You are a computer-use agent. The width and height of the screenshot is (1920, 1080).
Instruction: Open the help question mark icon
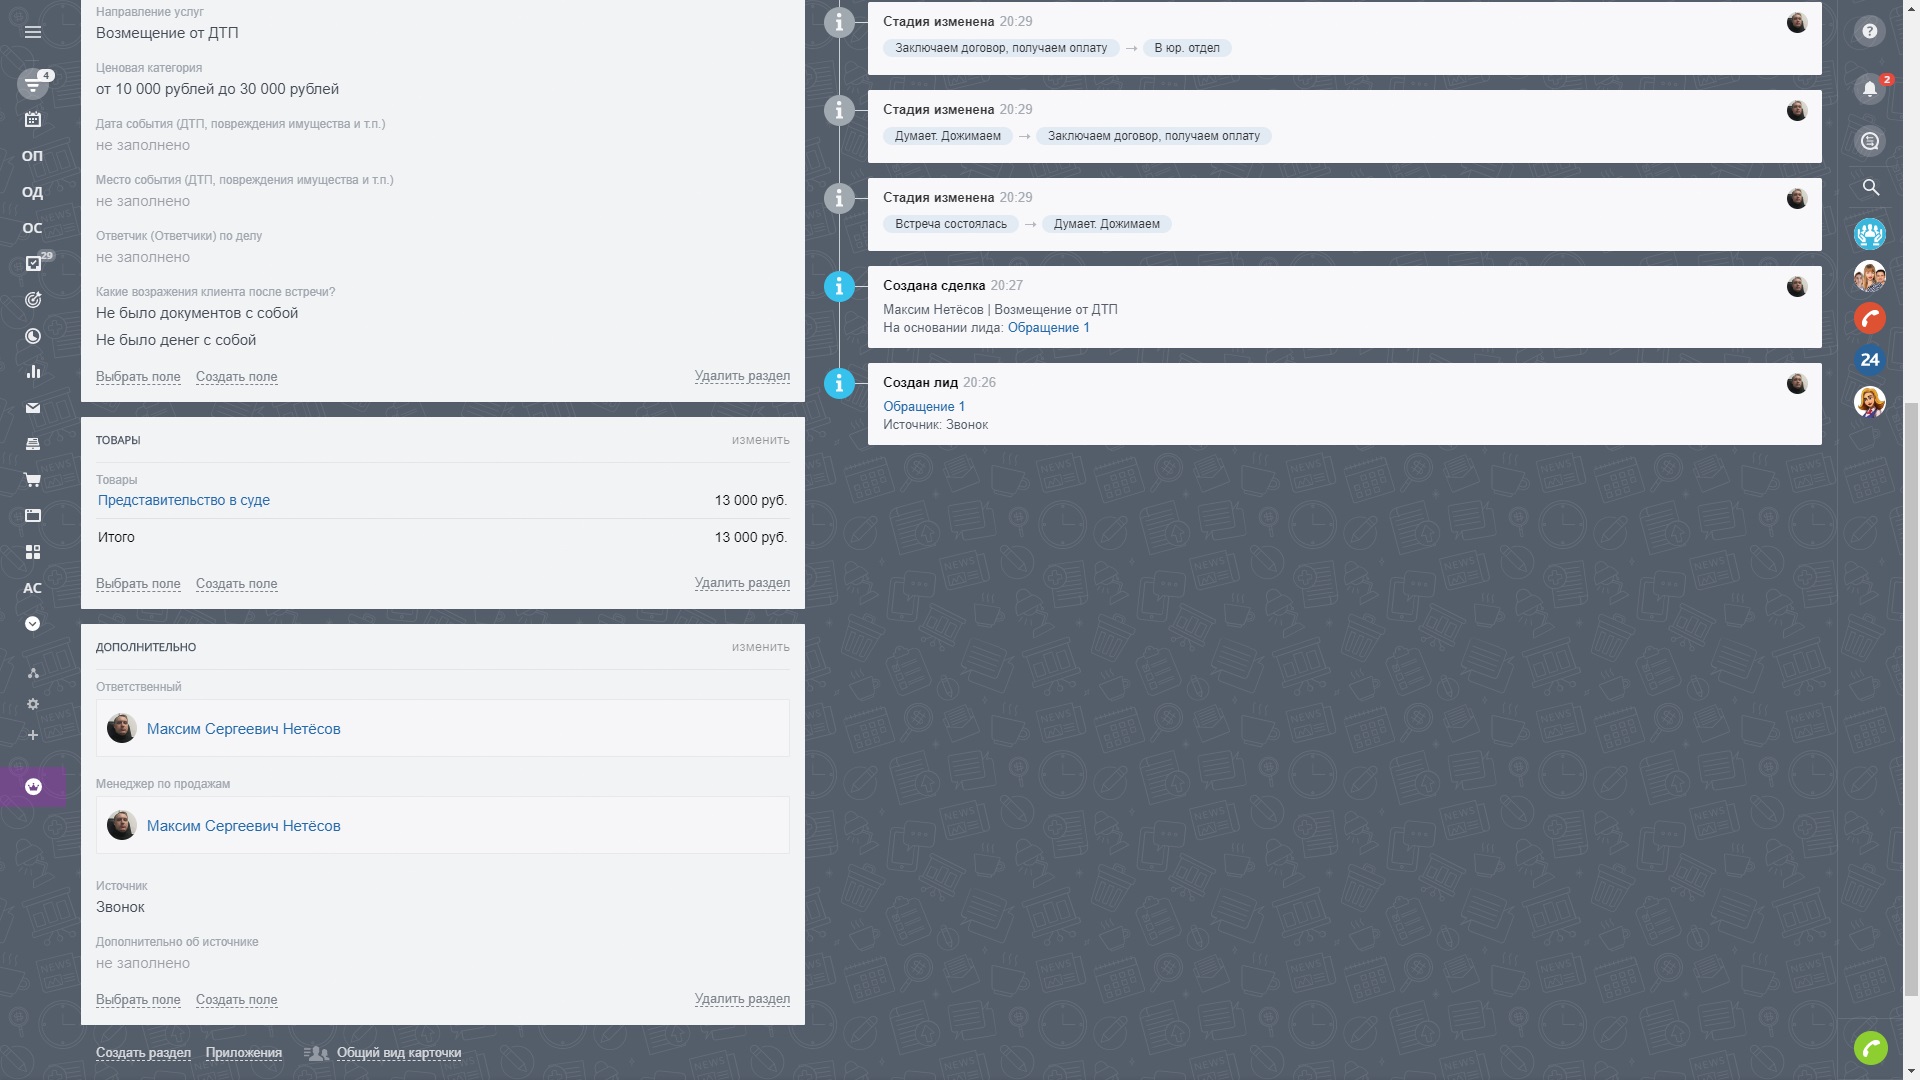(x=1869, y=32)
